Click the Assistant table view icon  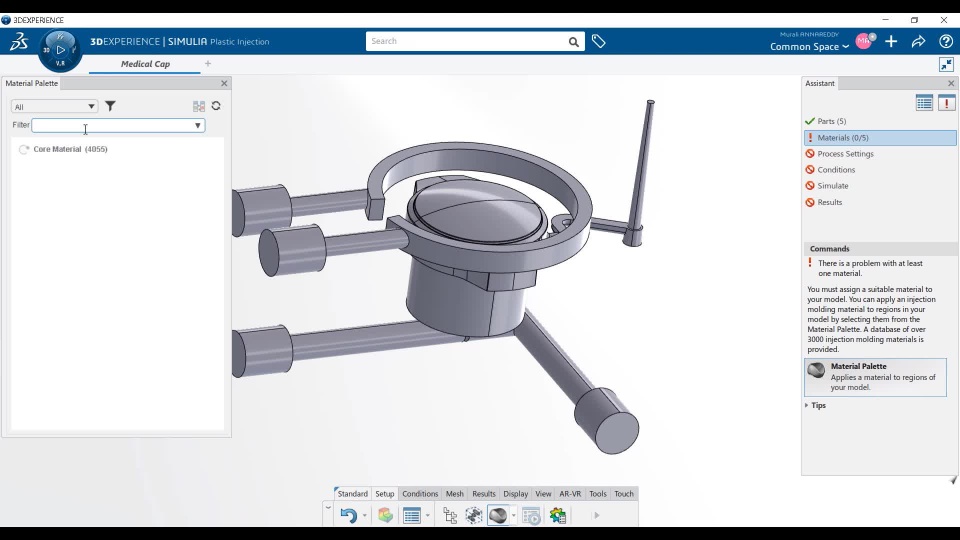click(x=924, y=103)
